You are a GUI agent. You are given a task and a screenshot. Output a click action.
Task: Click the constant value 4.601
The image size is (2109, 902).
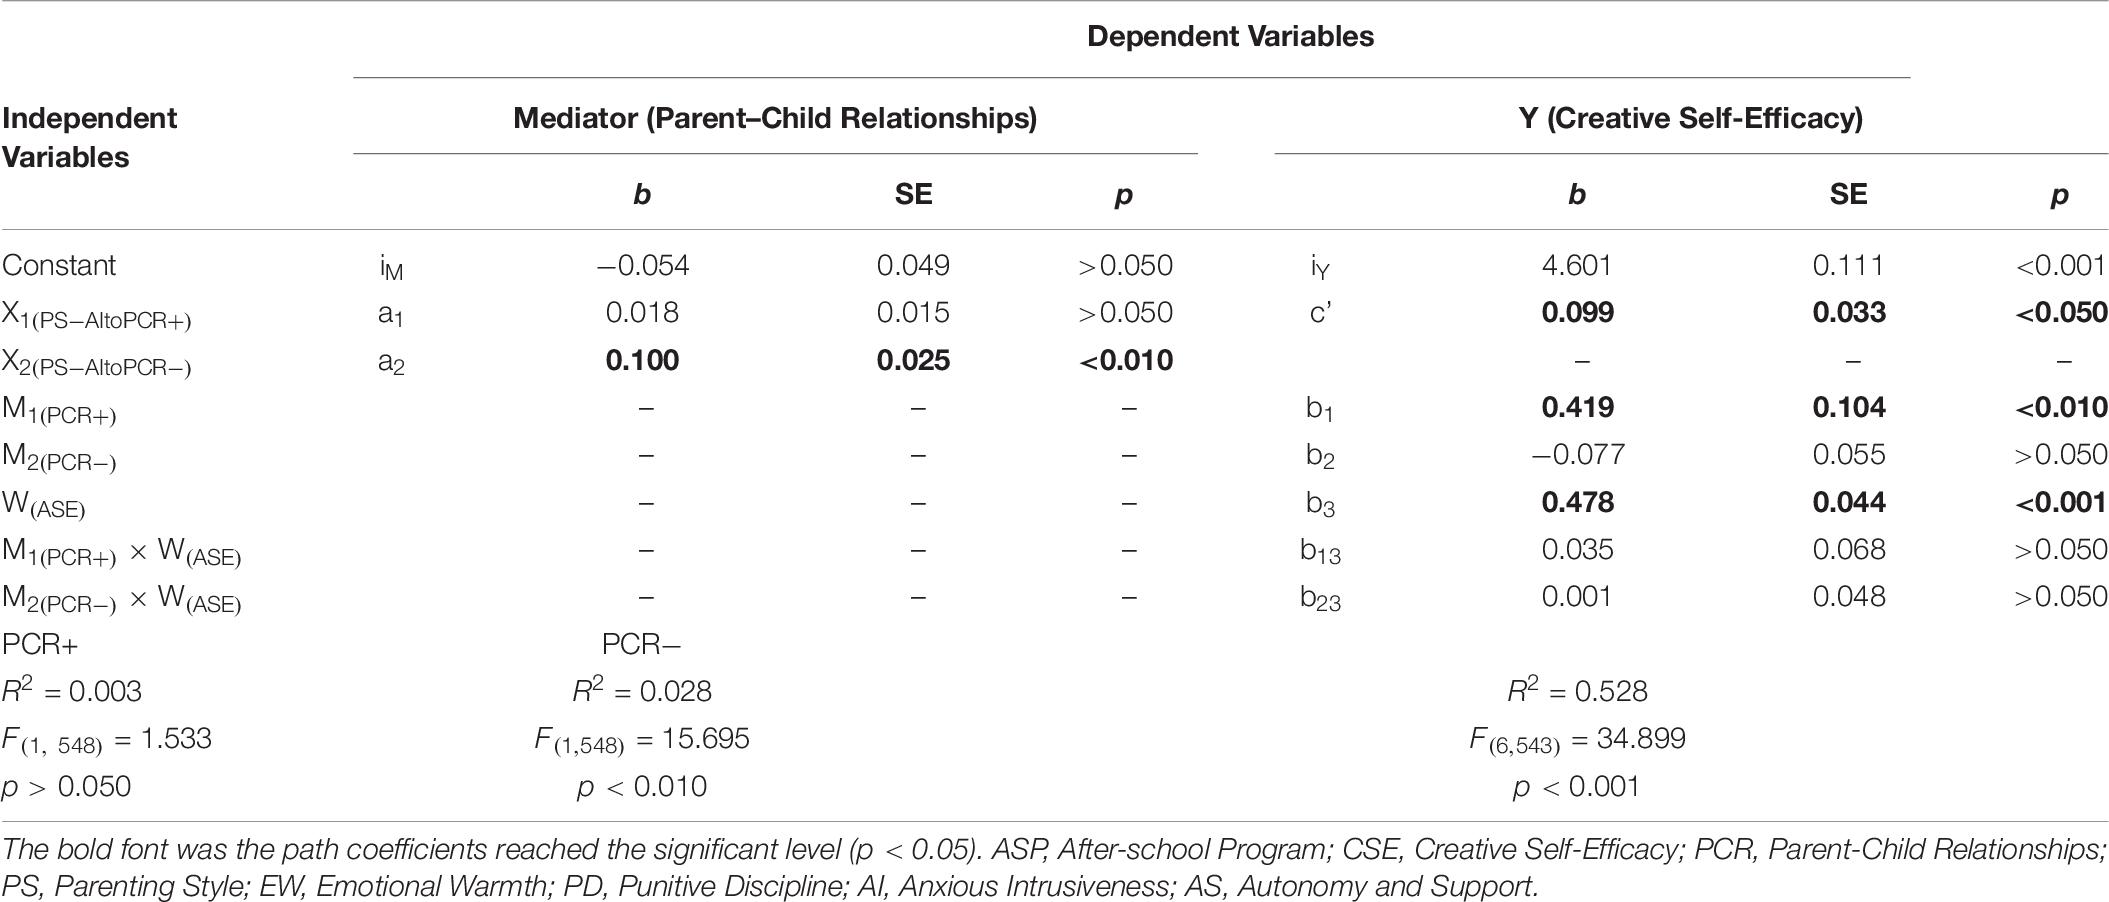[1577, 265]
